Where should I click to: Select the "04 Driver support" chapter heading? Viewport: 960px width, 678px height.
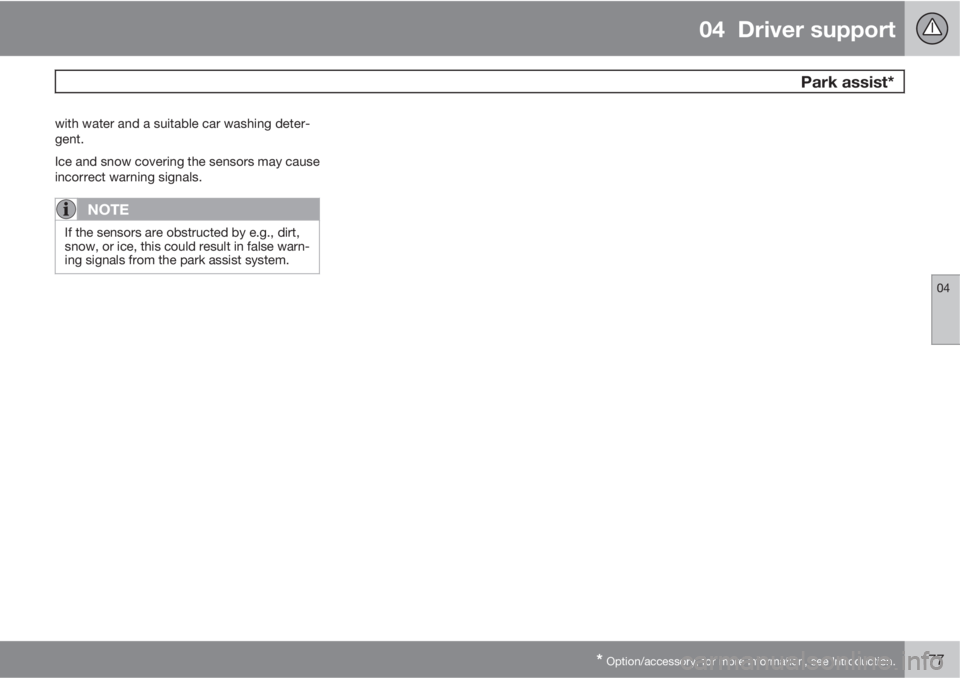[x=799, y=29]
